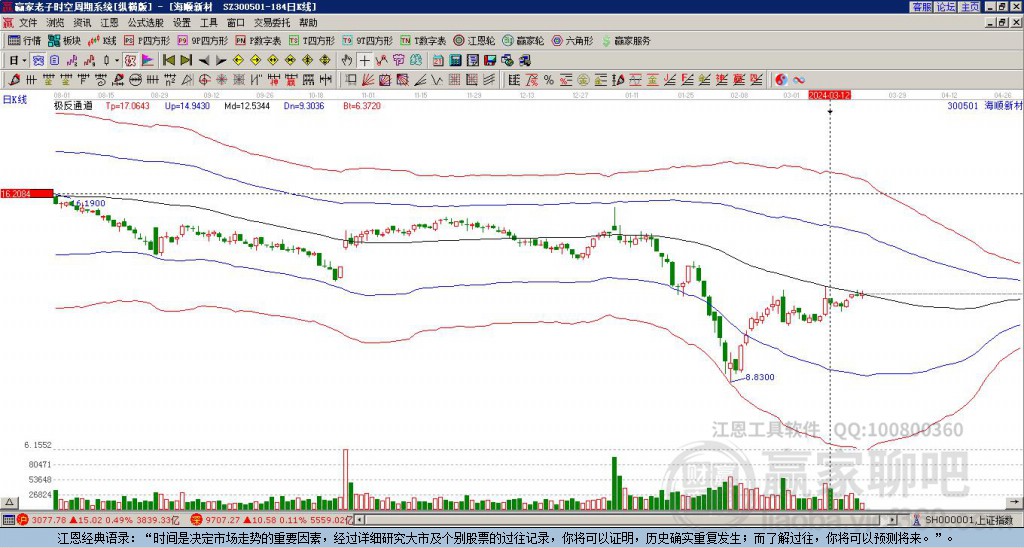The image size is (1024, 548).
Task: Open the 帮助 menu
Action: coord(308,23)
